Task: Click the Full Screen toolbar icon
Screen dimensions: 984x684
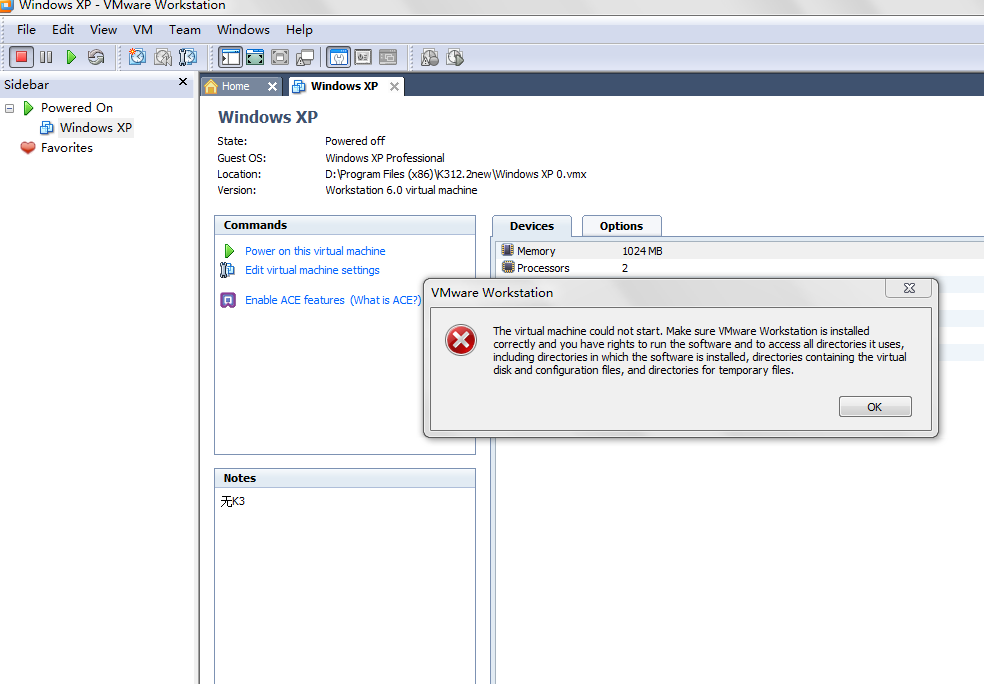Action: point(280,57)
